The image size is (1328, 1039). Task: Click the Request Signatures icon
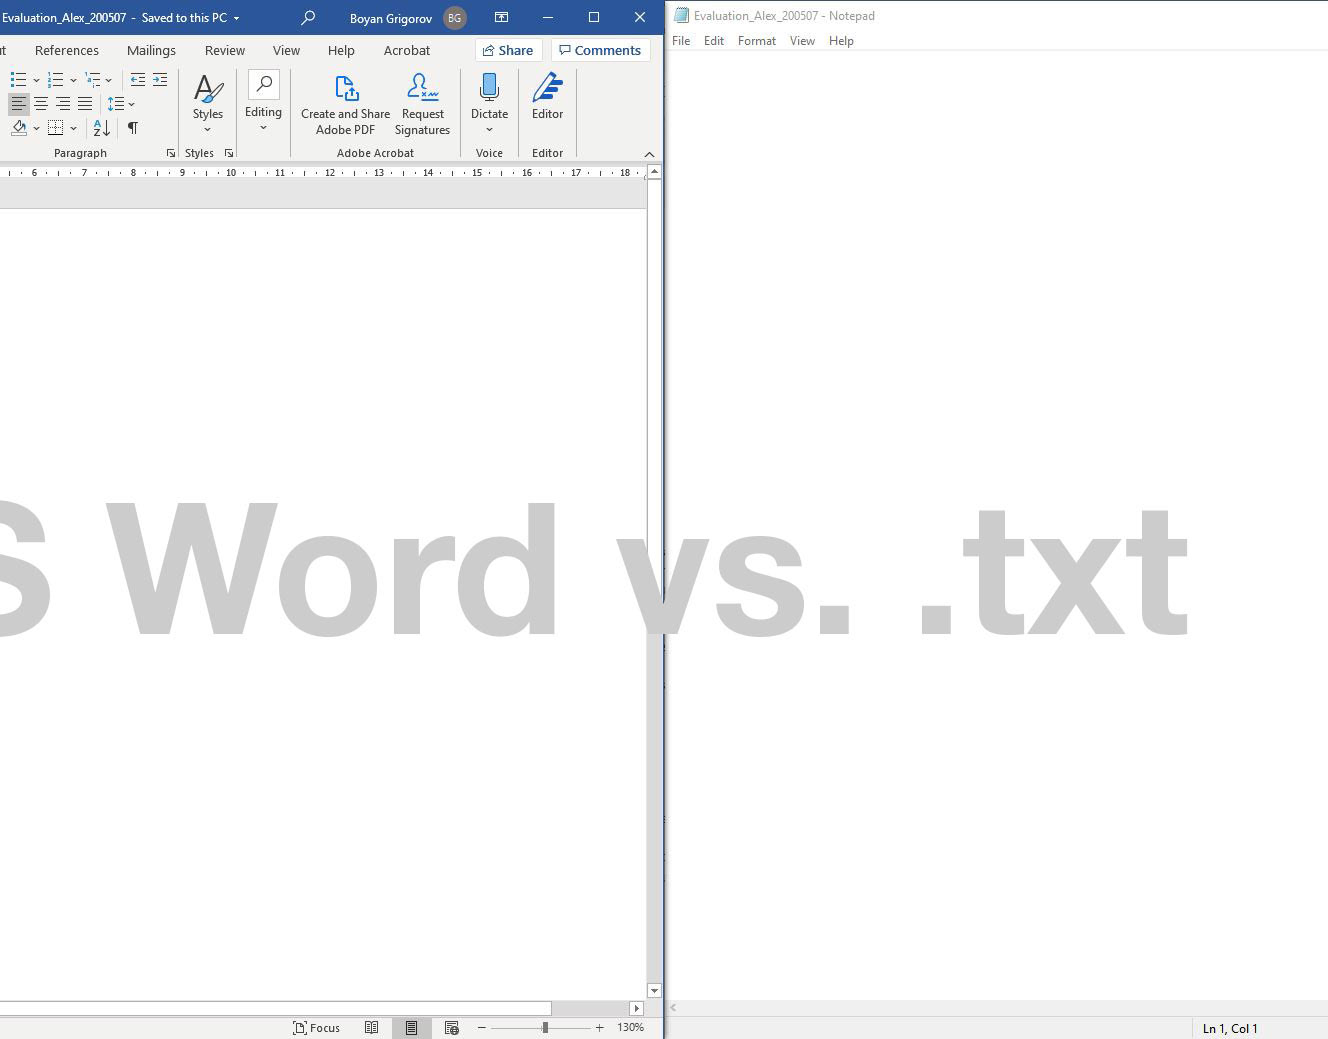pos(423,104)
